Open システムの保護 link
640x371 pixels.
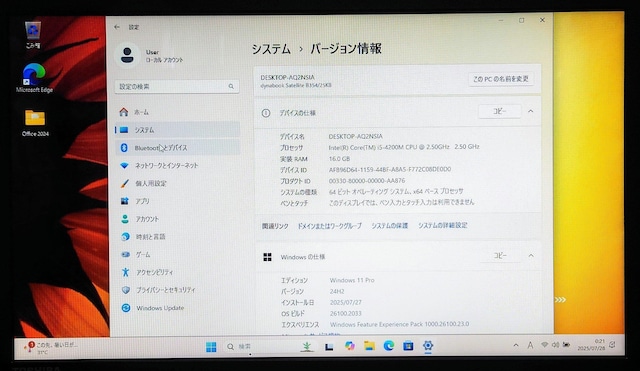coord(389,226)
